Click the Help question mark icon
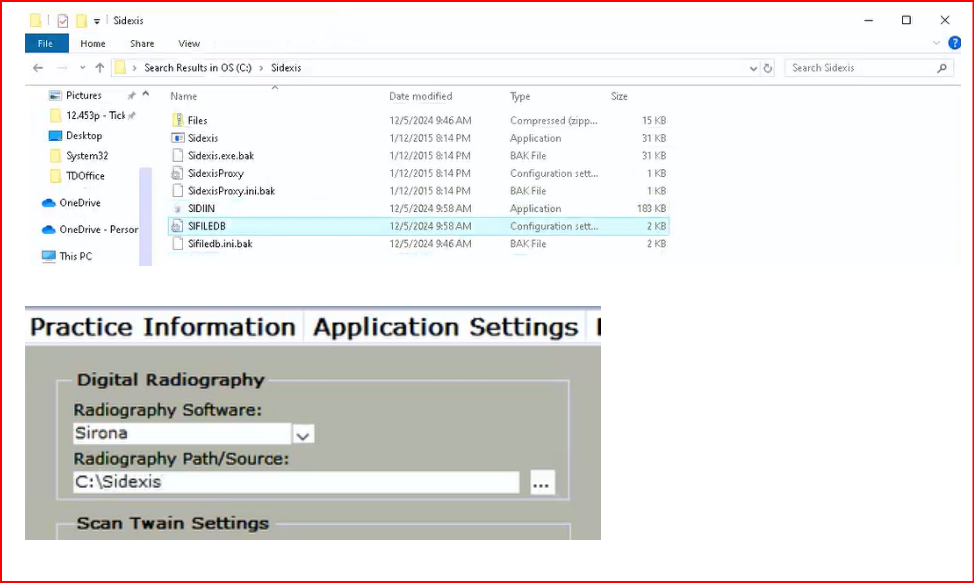Screen dimensions: 974x583 [x=954, y=43]
